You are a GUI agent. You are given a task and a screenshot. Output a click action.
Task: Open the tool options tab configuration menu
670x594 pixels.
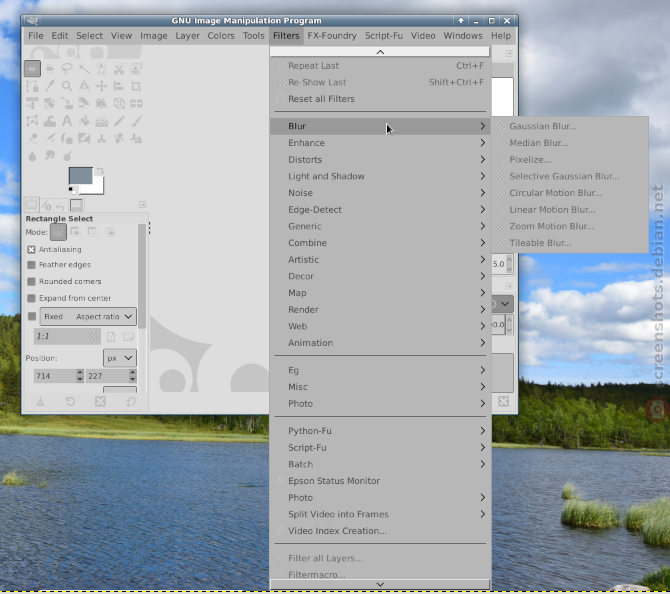[142, 205]
